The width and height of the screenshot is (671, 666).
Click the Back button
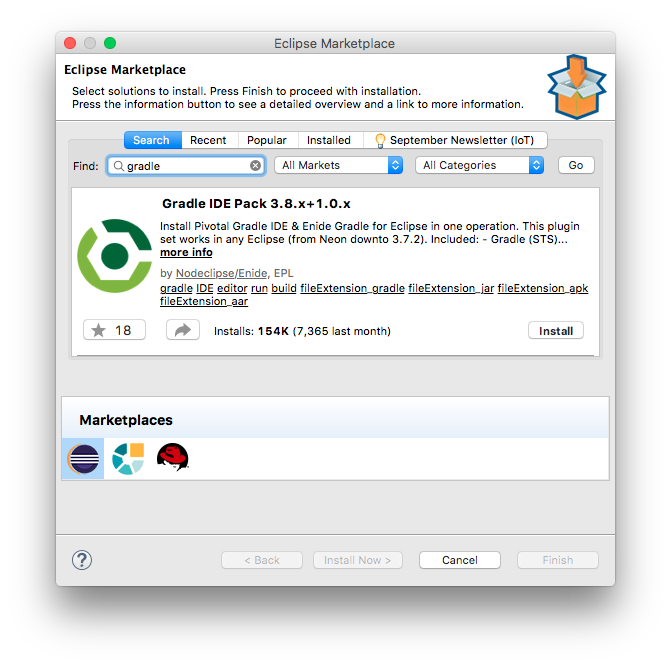coord(262,560)
